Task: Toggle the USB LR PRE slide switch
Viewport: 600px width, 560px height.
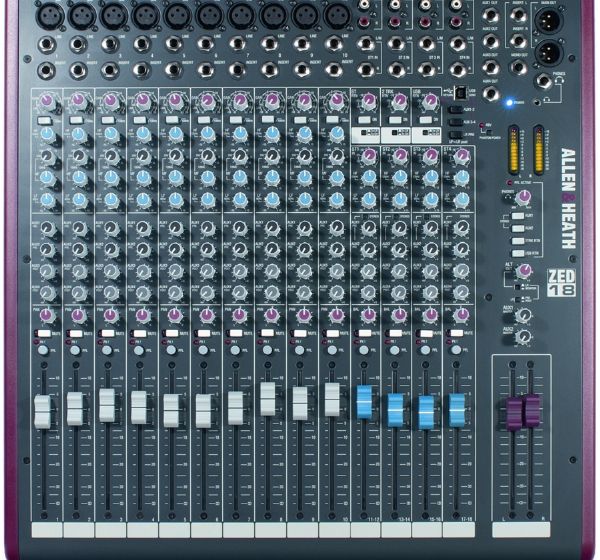Action: (455, 135)
